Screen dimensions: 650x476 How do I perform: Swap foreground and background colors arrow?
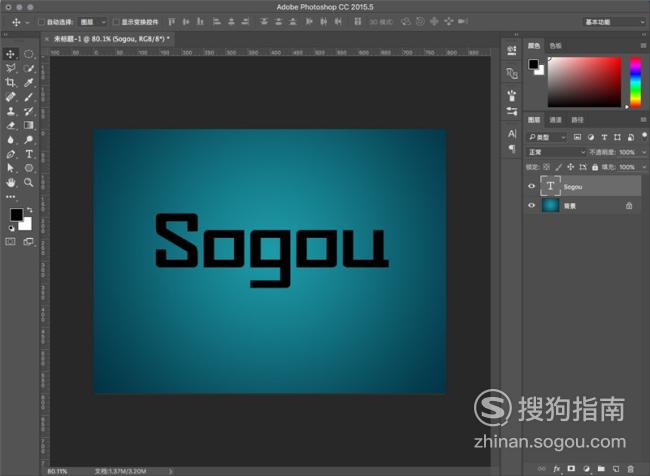(29, 210)
